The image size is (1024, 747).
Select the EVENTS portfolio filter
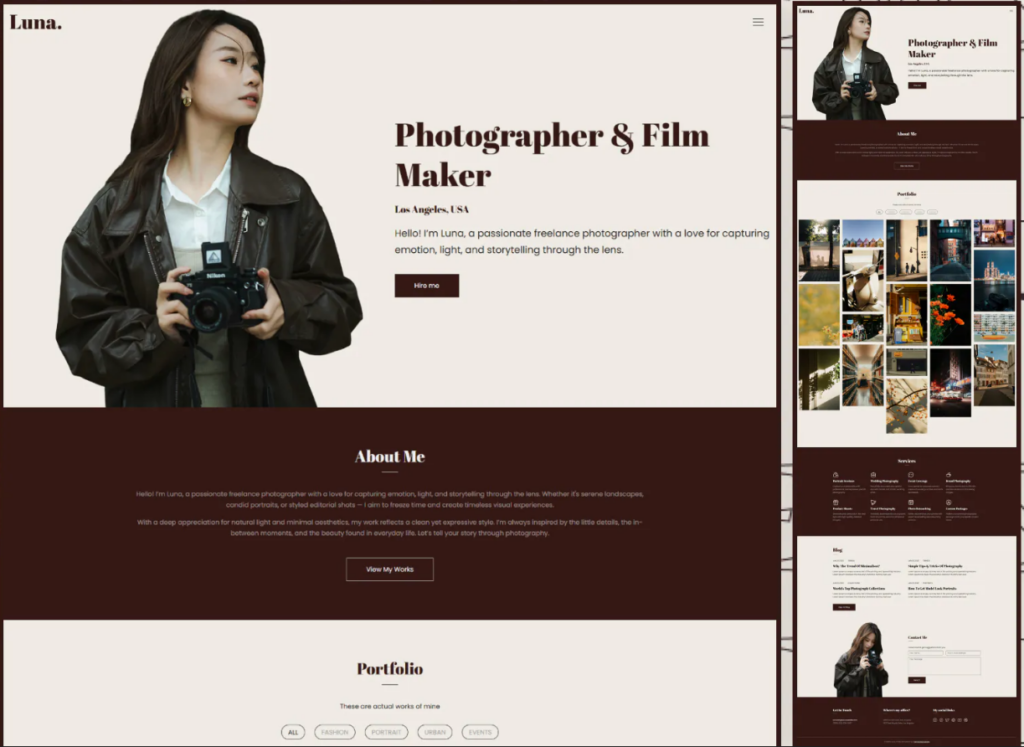(479, 732)
